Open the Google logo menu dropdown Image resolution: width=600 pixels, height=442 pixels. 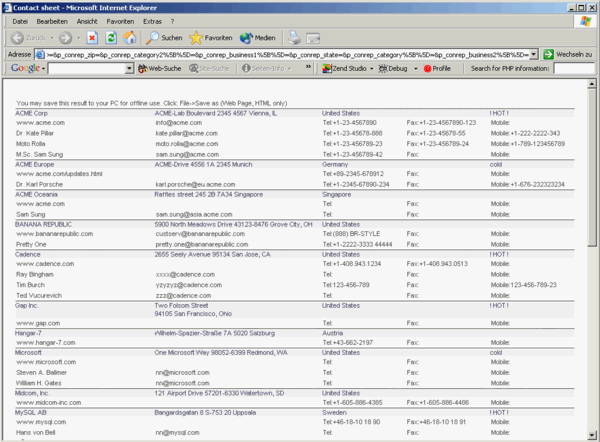click(43, 69)
